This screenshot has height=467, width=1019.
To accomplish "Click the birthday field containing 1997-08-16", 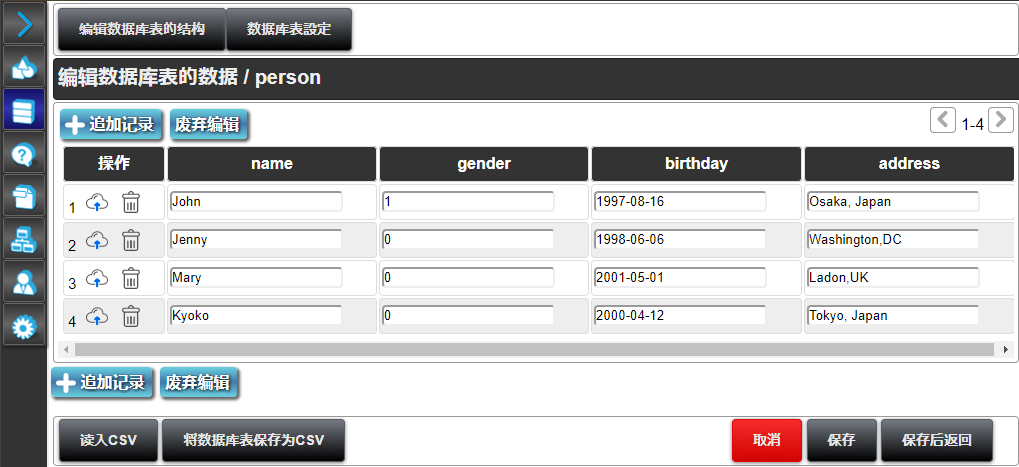I will [x=680, y=202].
